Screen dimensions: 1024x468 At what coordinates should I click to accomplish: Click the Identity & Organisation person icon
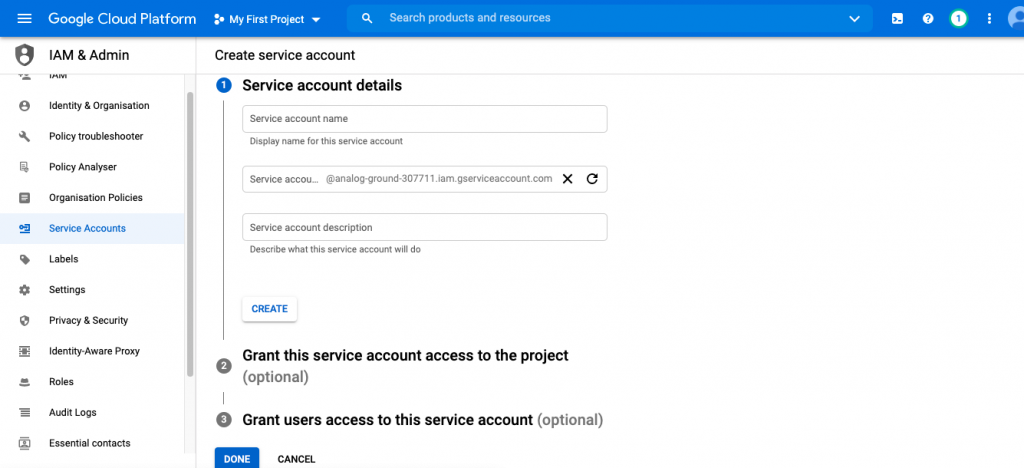tap(25, 106)
